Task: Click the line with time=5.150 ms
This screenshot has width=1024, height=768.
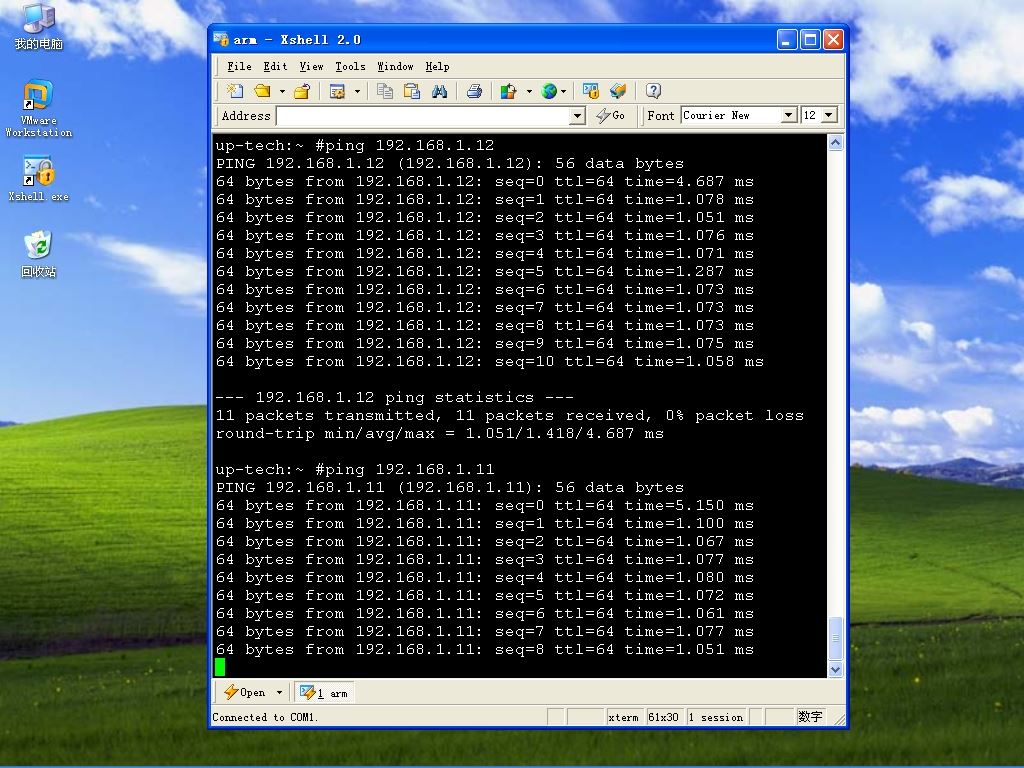Action: coord(485,505)
